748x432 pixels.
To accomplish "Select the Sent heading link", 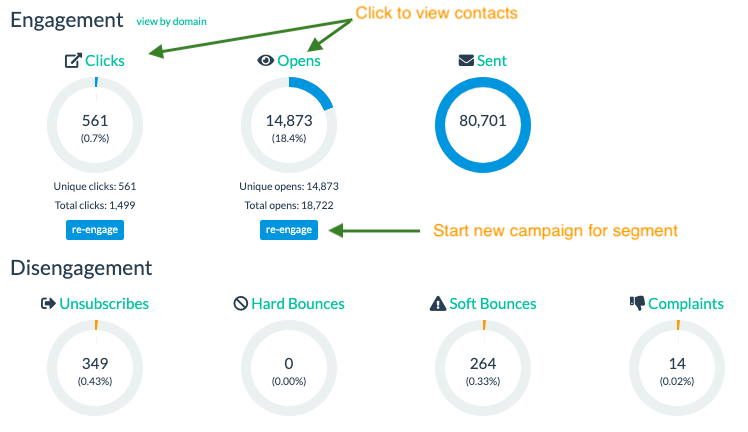I will [492, 61].
